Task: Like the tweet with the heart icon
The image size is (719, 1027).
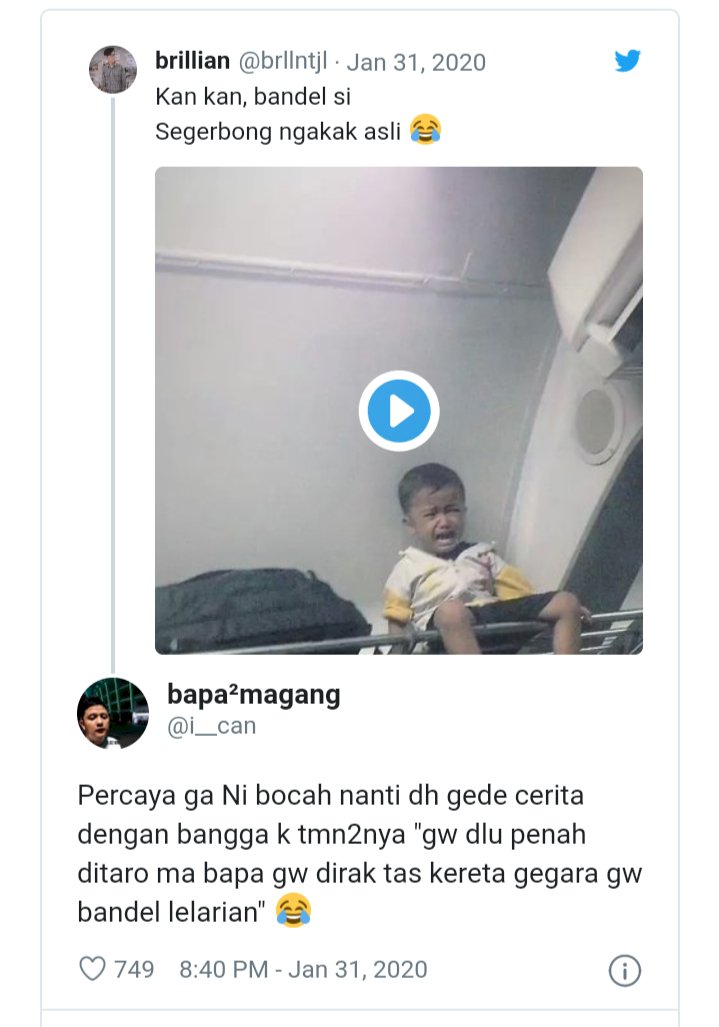Action: [92, 968]
